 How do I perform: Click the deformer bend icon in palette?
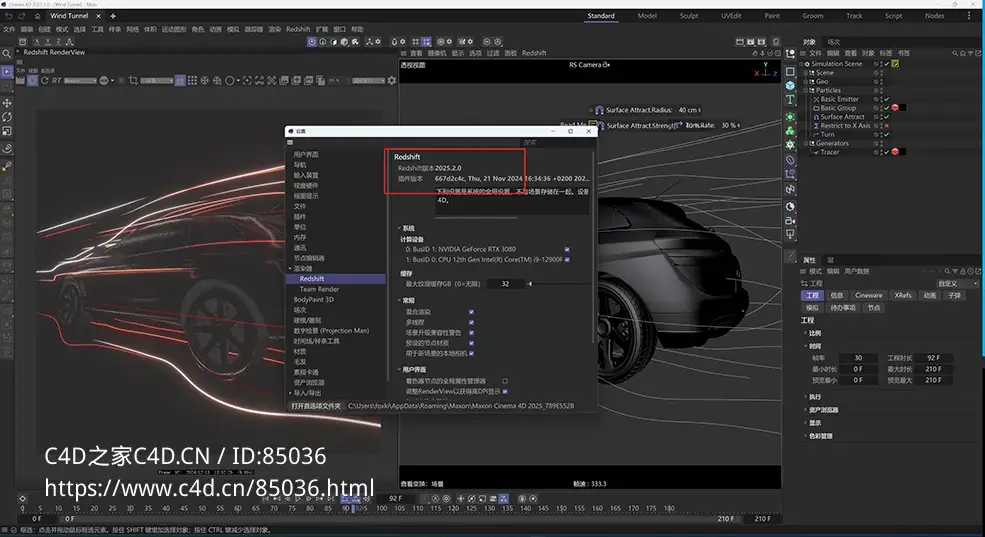pos(790,160)
